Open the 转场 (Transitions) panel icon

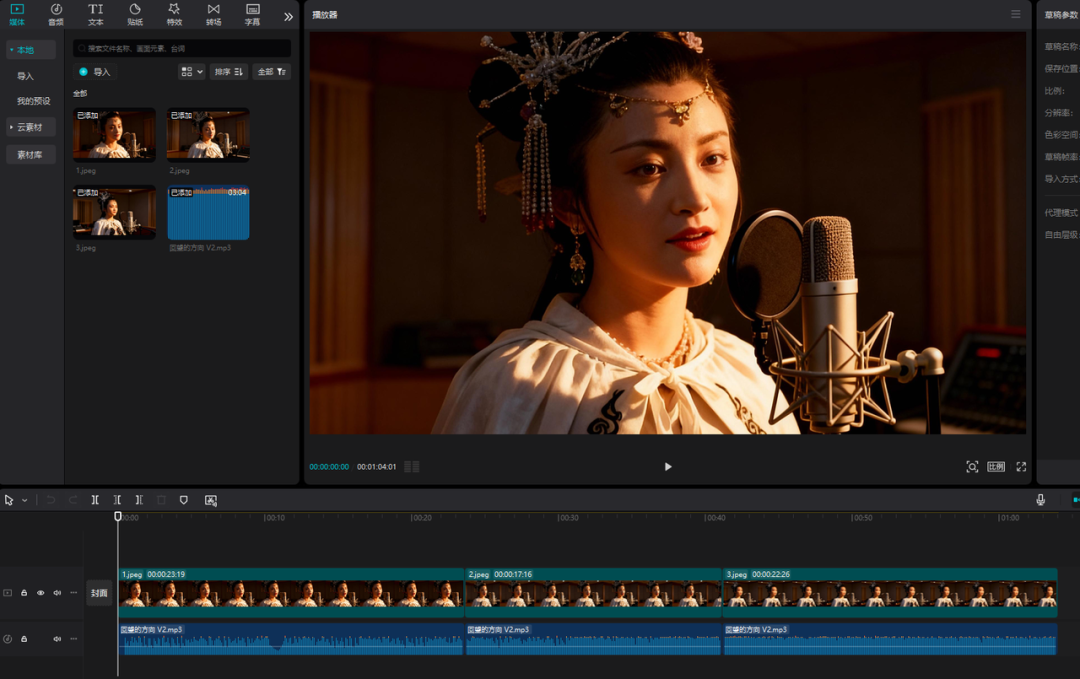(x=213, y=14)
